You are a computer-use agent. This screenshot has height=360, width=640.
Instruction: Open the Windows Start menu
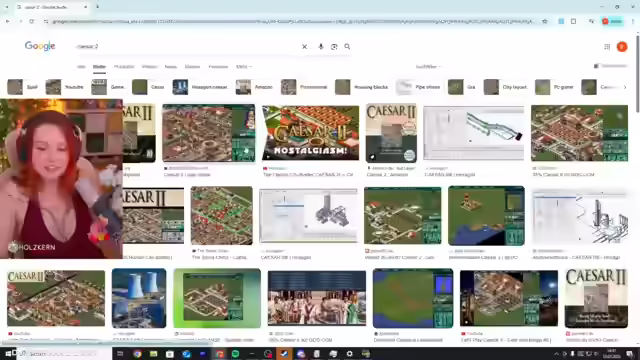coord(8,354)
